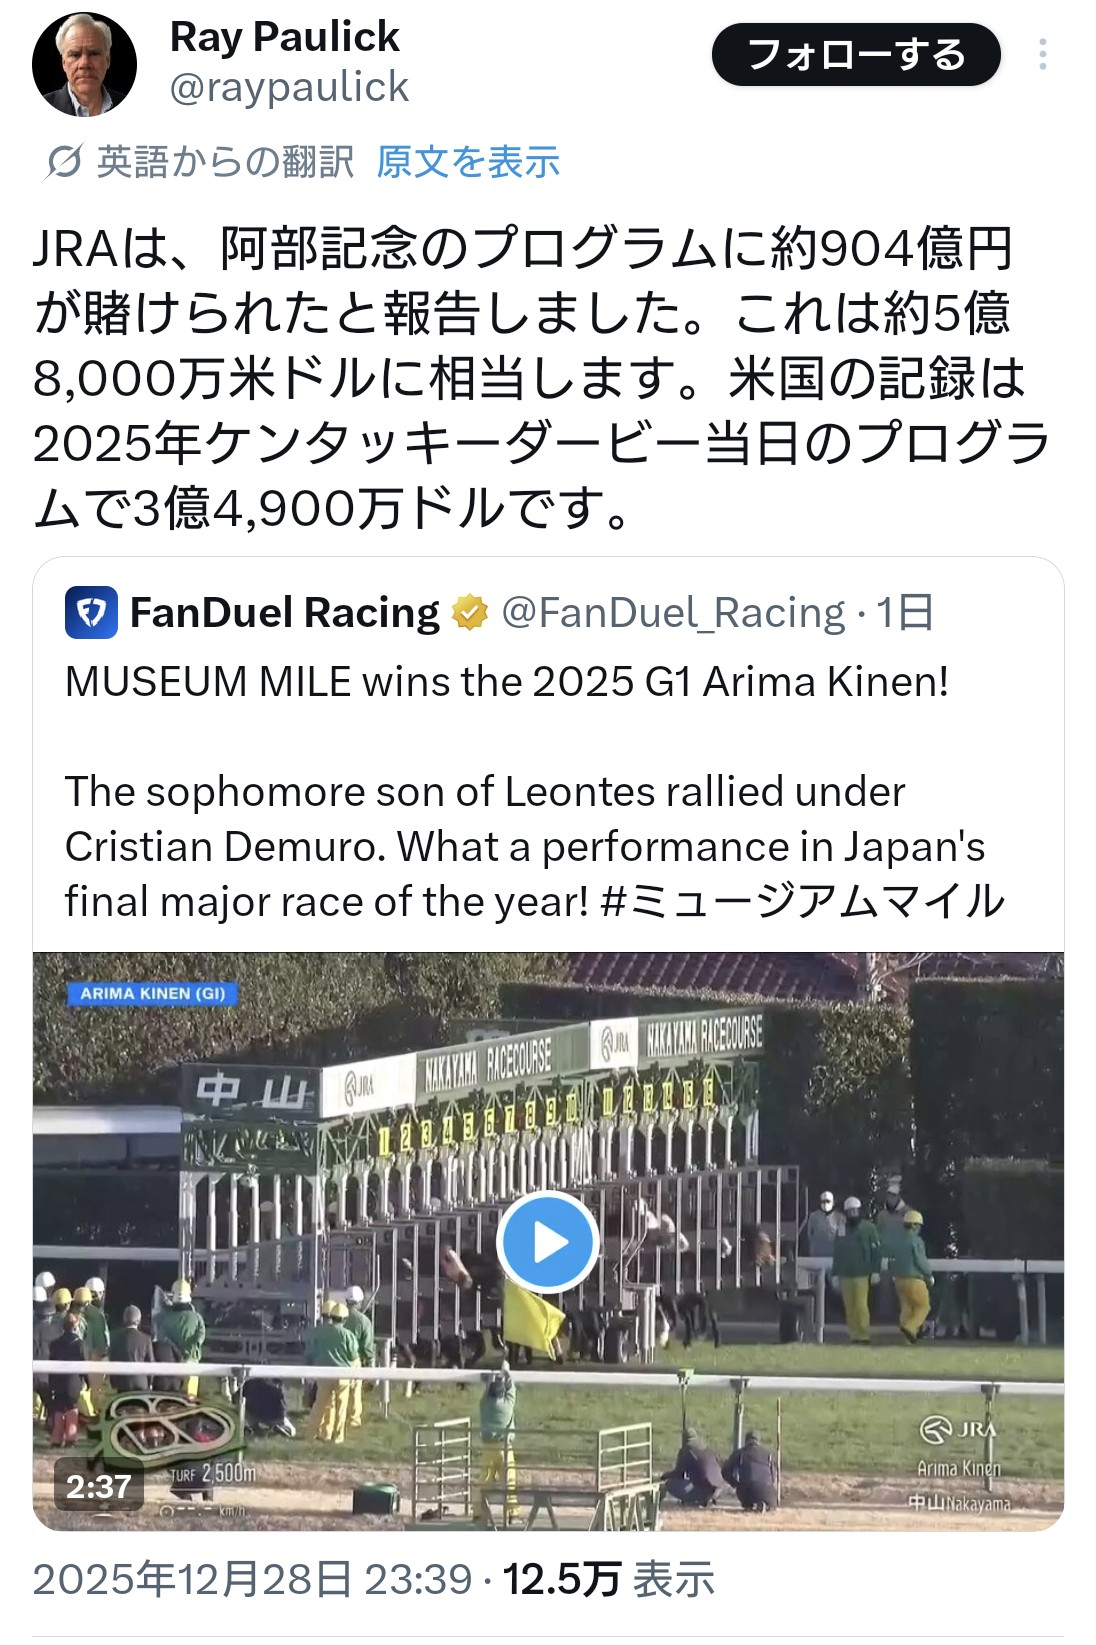Open the FanDuel Racing account name
This screenshot has width=1096, height=1645.
point(284,613)
